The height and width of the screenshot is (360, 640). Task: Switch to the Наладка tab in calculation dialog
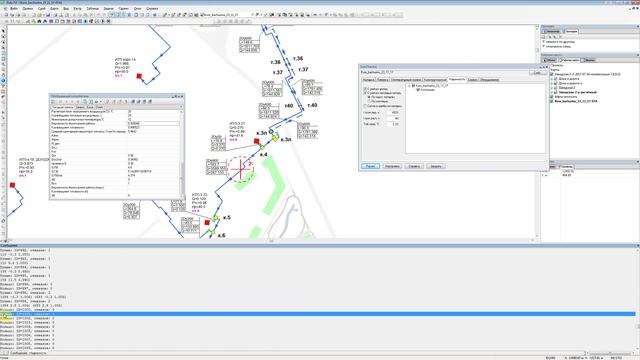pos(368,80)
